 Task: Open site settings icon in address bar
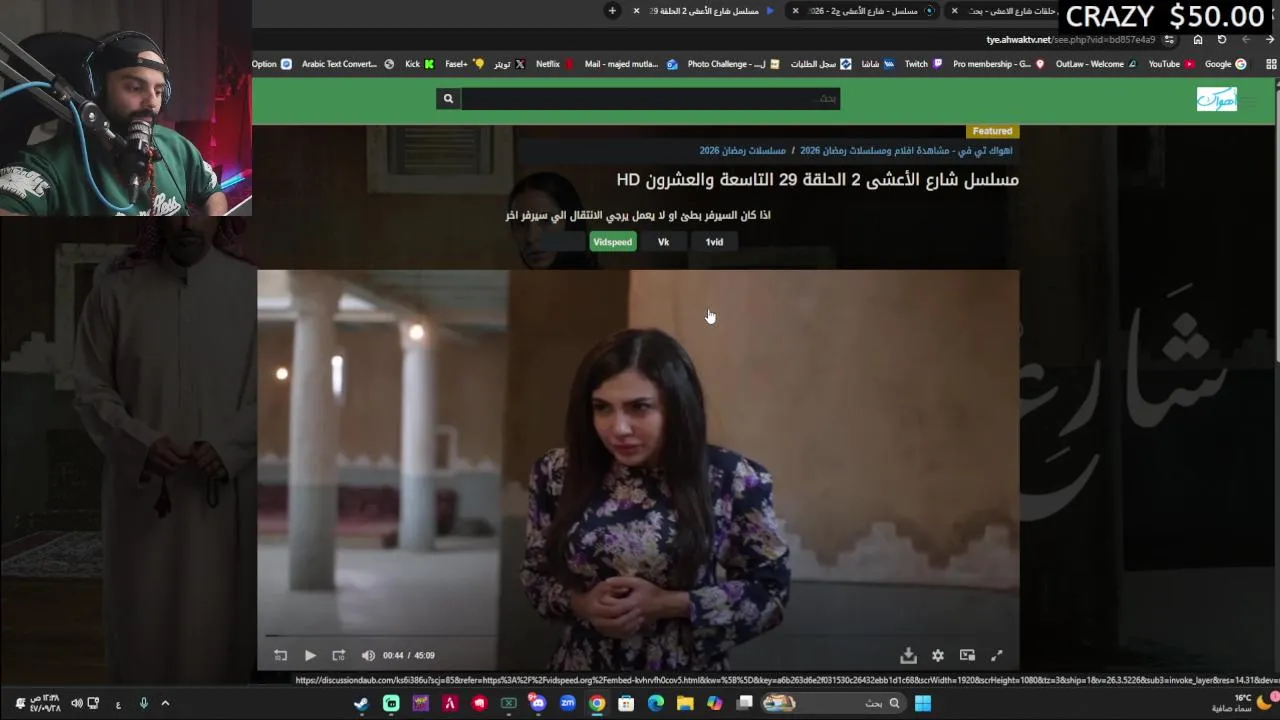pyautogui.click(x=1169, y=40)
